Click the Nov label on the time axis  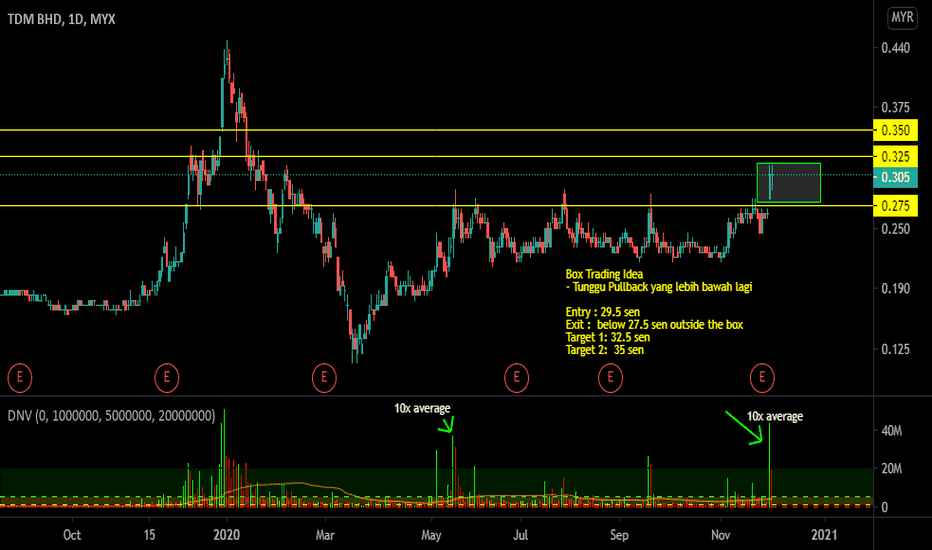coord(720,535)
